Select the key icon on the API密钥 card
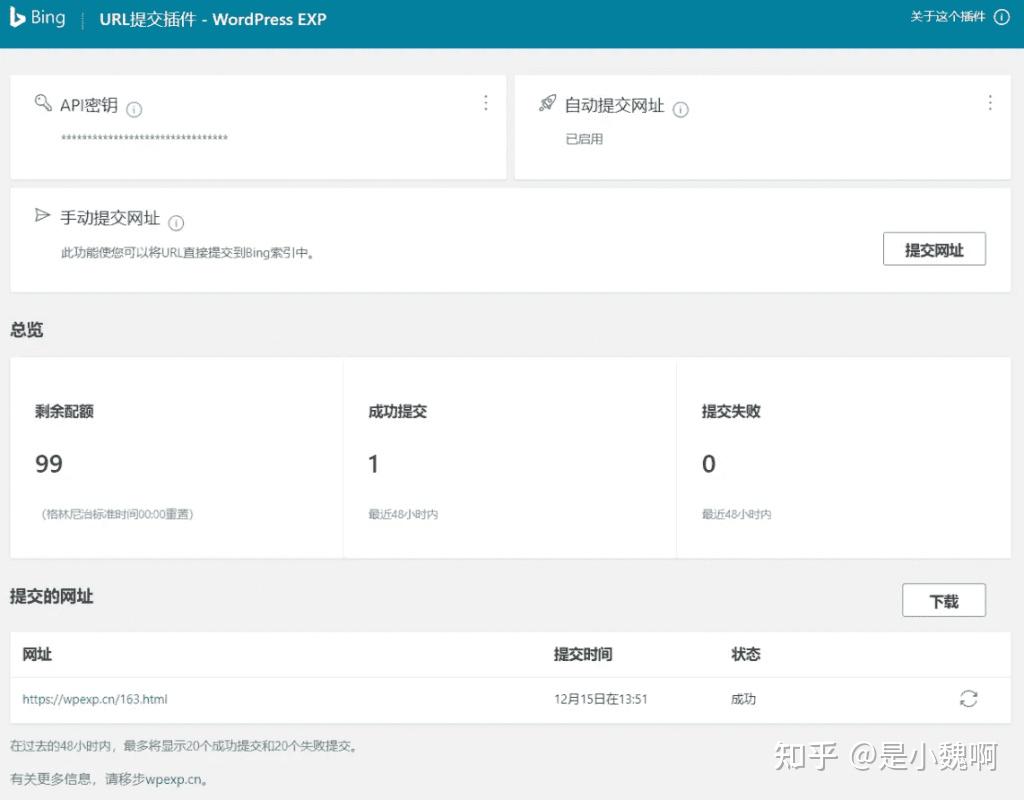Screen dimensions: 1024x800 43,103
